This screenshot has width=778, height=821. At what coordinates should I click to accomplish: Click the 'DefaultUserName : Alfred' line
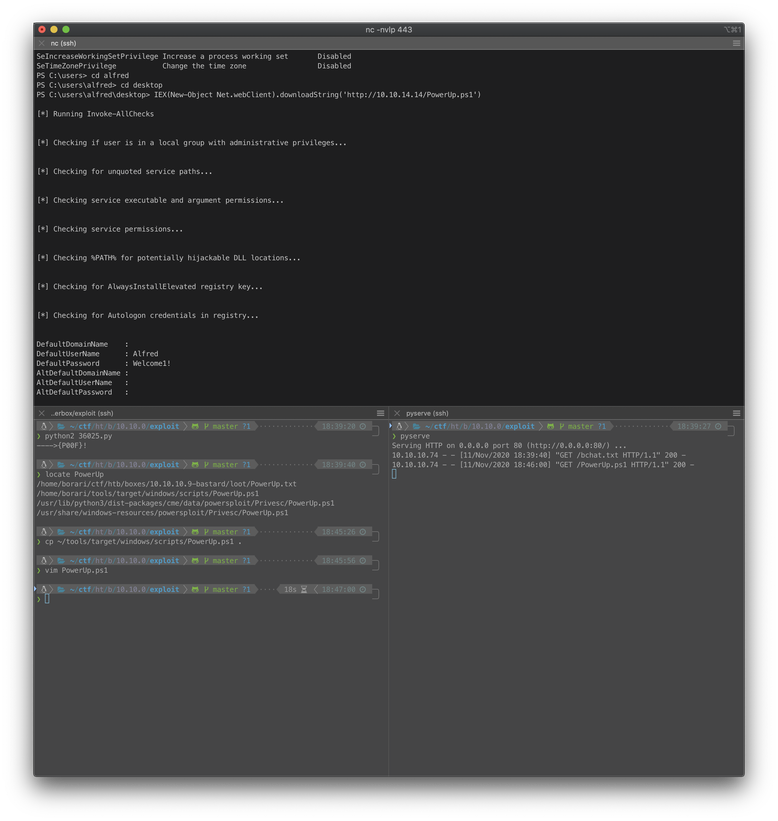tap(97, 353)
